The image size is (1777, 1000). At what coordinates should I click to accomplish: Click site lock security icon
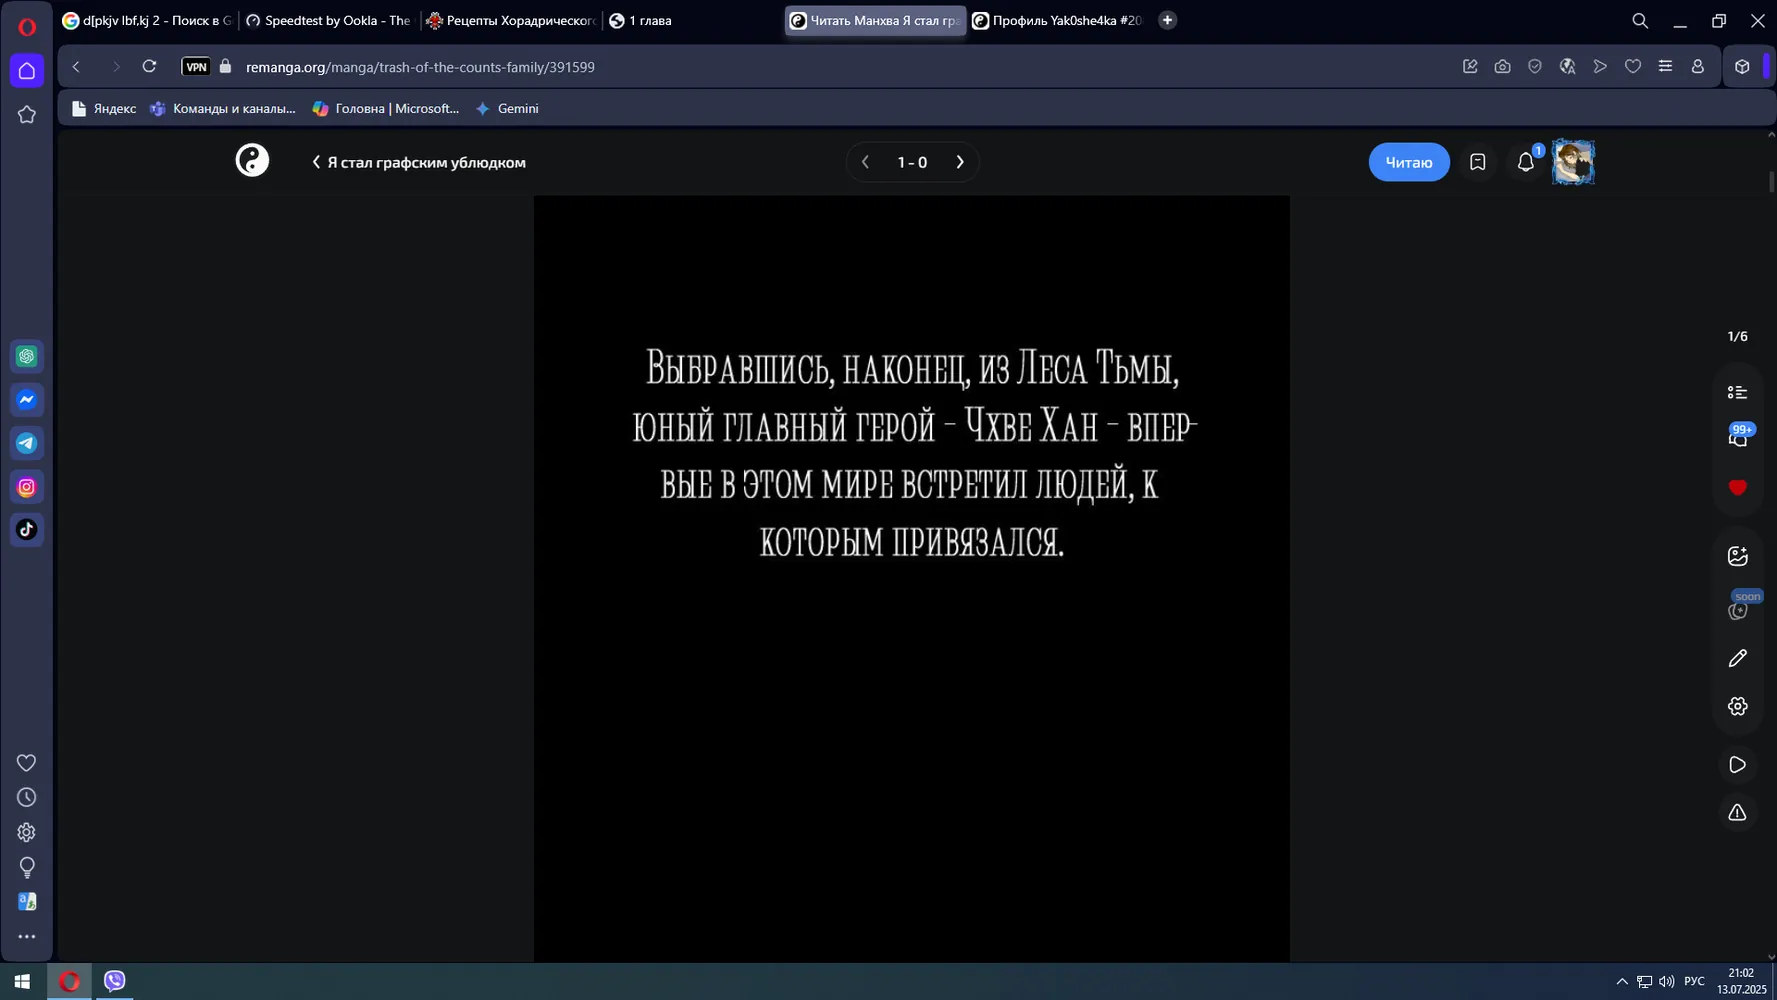225,67
